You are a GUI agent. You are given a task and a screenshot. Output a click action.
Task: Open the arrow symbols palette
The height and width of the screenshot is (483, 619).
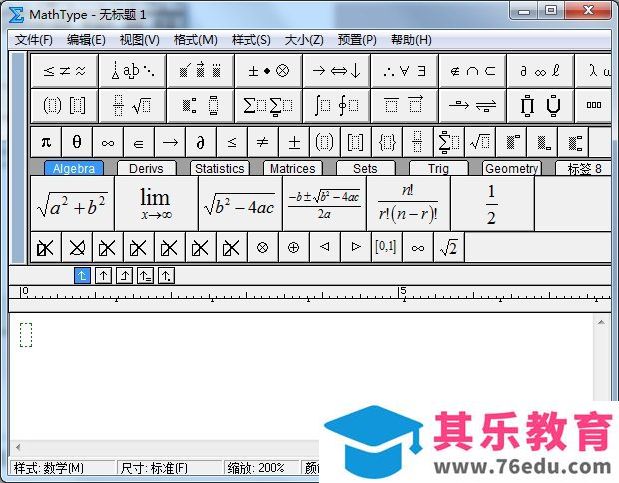(x=336, y=71)
